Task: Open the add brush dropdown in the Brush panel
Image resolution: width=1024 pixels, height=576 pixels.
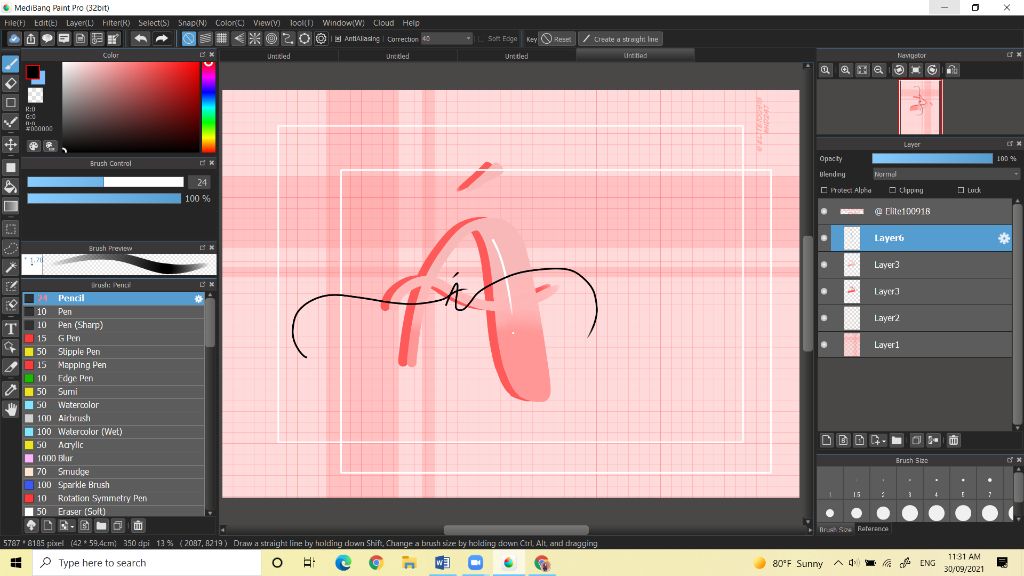Action: tap(66, 525)
